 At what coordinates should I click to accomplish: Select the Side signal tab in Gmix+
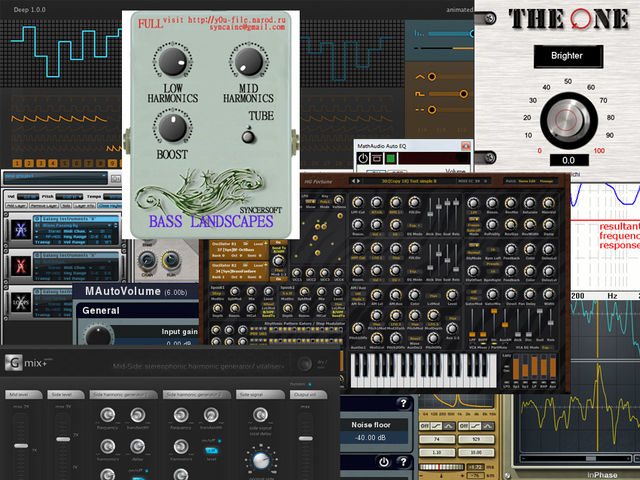pos(260,395)
